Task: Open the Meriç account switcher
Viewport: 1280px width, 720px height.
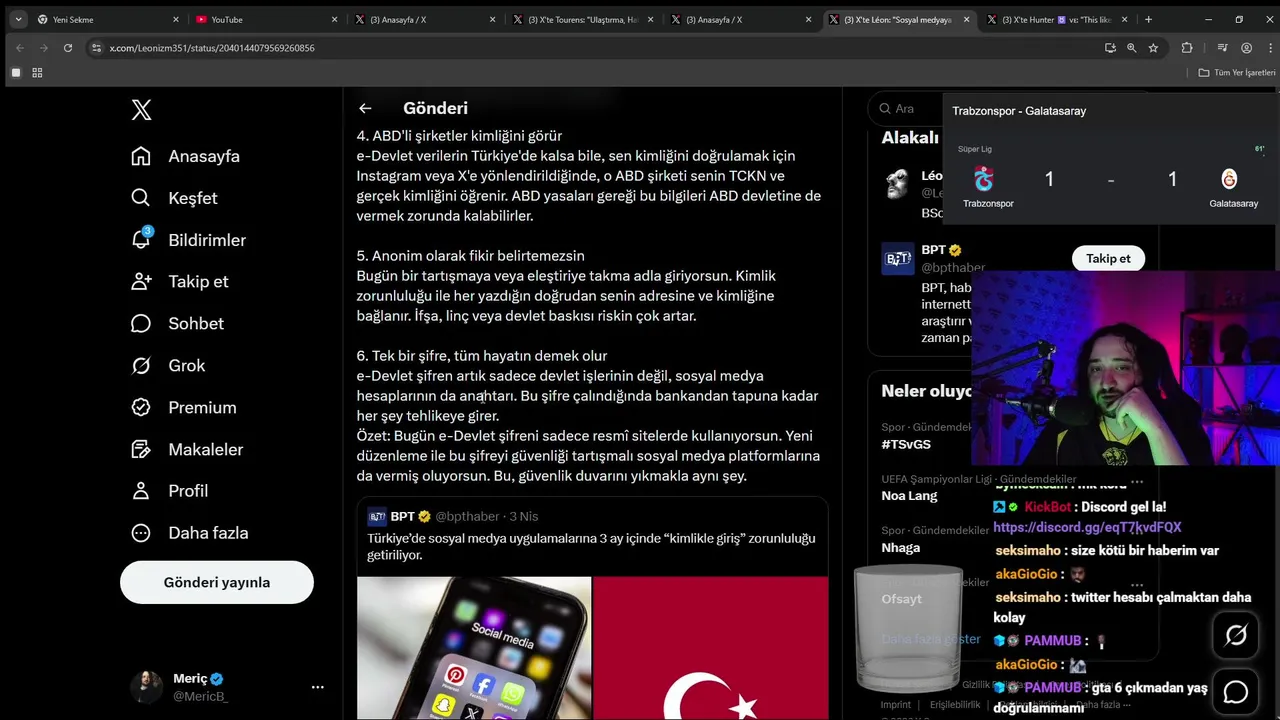Action: coord(230,687)
